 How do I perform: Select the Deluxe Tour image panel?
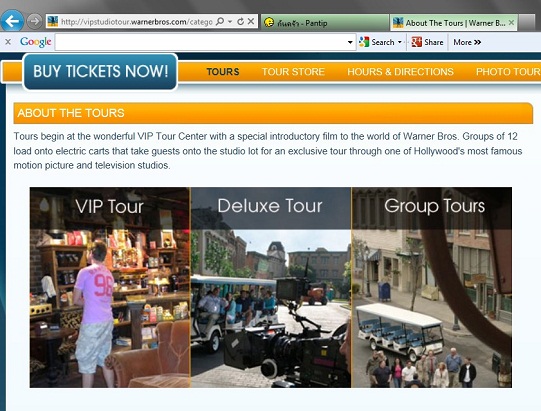click(x=271, y=287)
